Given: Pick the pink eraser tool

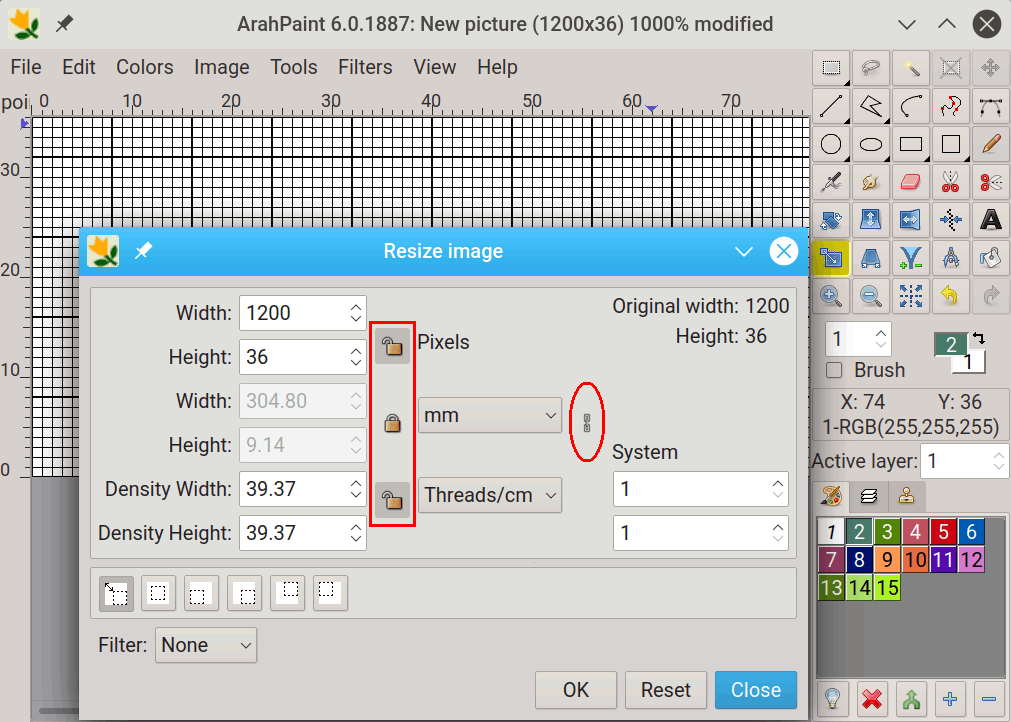Looking at the screenshot, I should (911, 182).
